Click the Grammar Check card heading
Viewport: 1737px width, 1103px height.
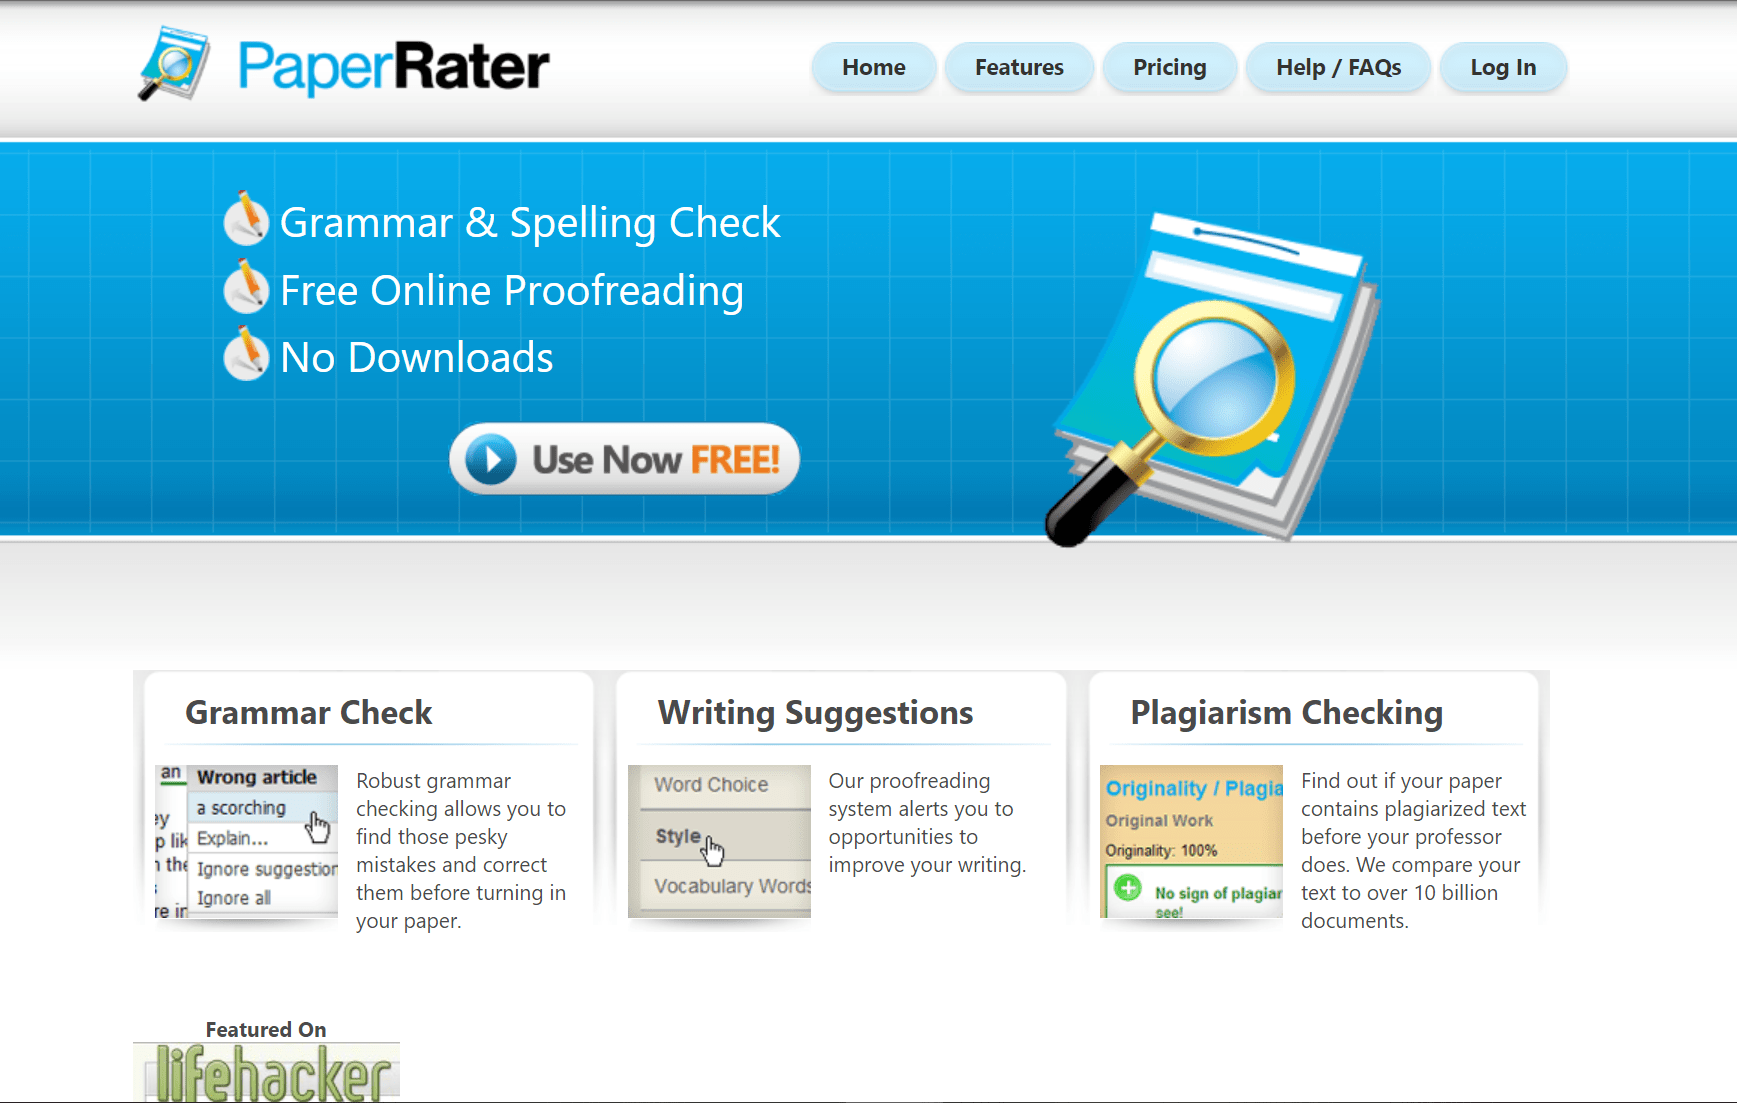click(x=309, y=712)
